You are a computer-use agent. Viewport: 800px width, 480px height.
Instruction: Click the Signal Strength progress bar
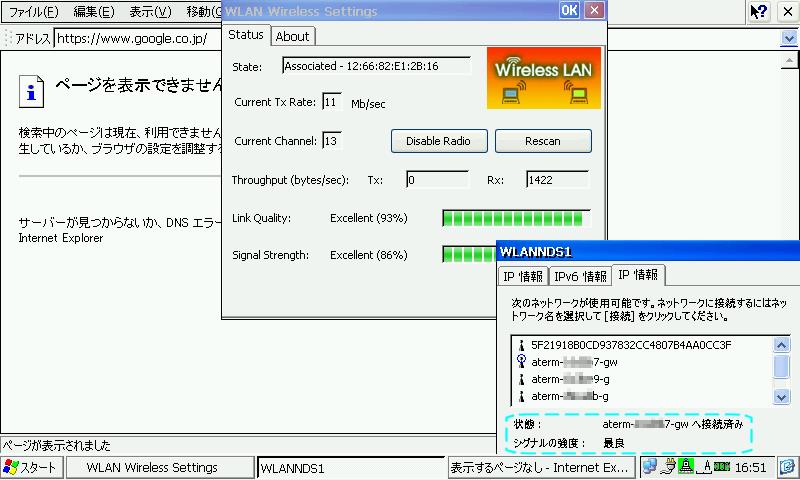pyautogui.click(x=469, y=255)
